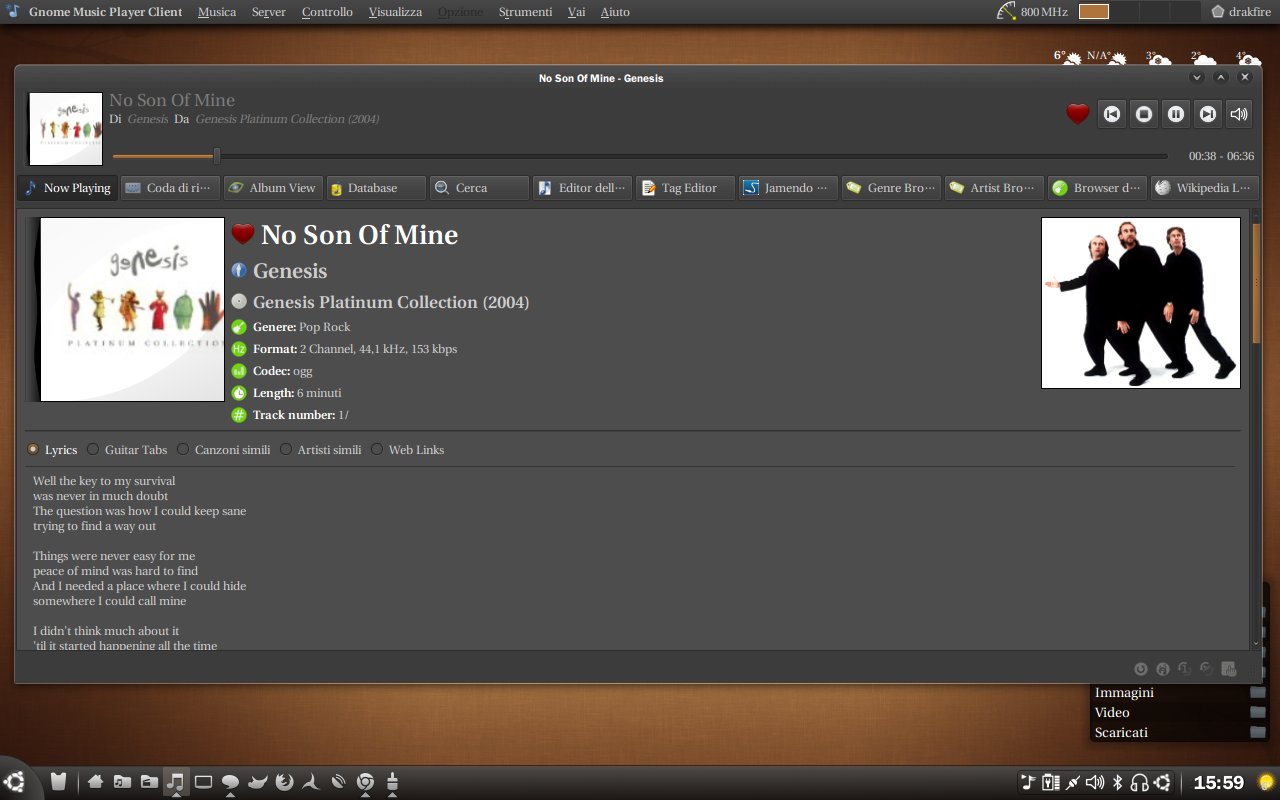Screen dimensions: 1280x800
Task: Click the small album thumbnail in the header
Action: [66, 129]
